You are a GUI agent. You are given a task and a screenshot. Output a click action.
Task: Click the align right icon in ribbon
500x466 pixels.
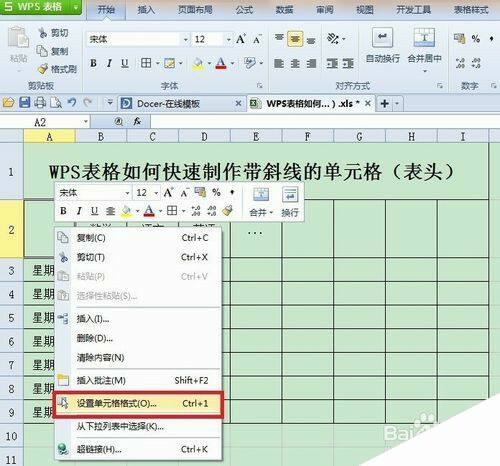coord(311,63)
